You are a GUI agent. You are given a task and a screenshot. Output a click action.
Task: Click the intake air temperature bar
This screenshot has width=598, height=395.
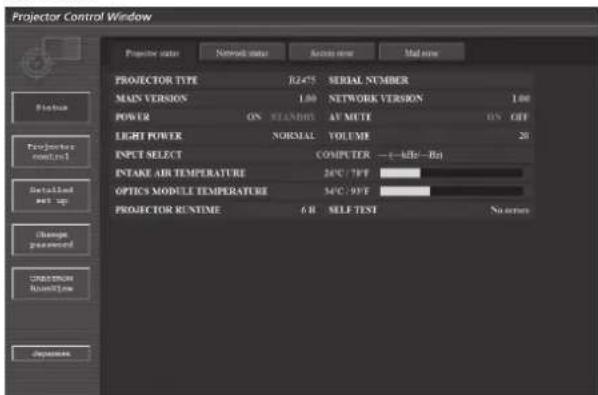pos(452,173)
